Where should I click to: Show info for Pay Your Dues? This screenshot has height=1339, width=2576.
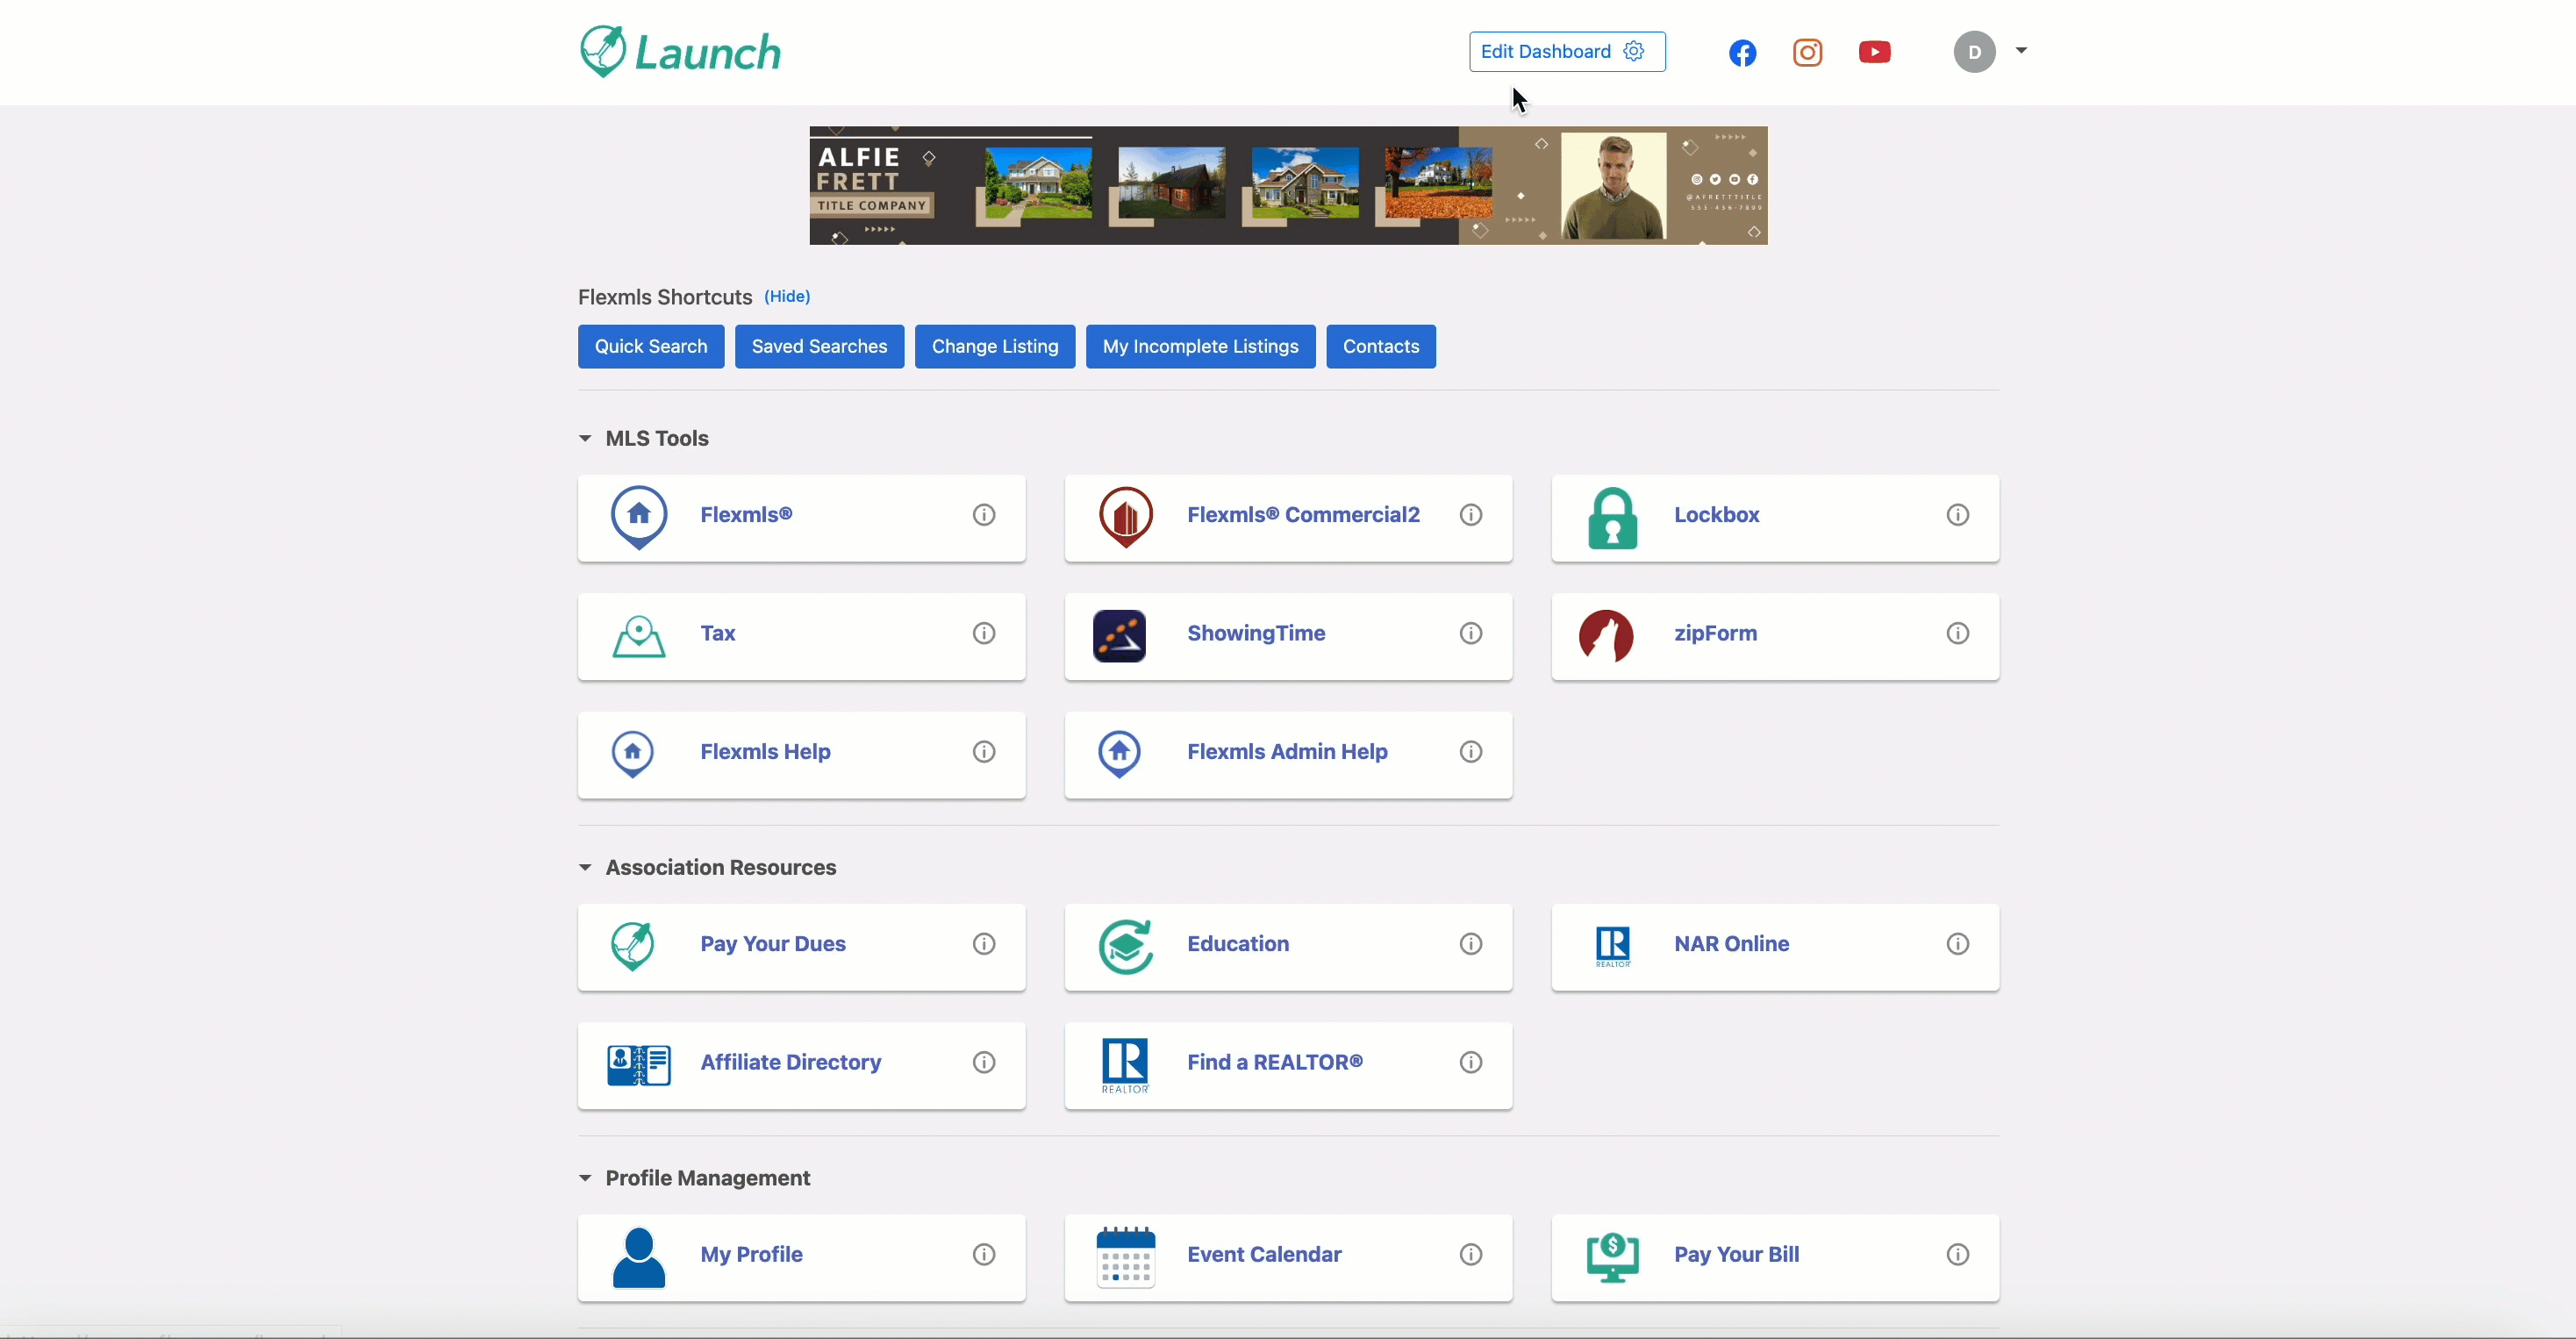coord(984,944)
